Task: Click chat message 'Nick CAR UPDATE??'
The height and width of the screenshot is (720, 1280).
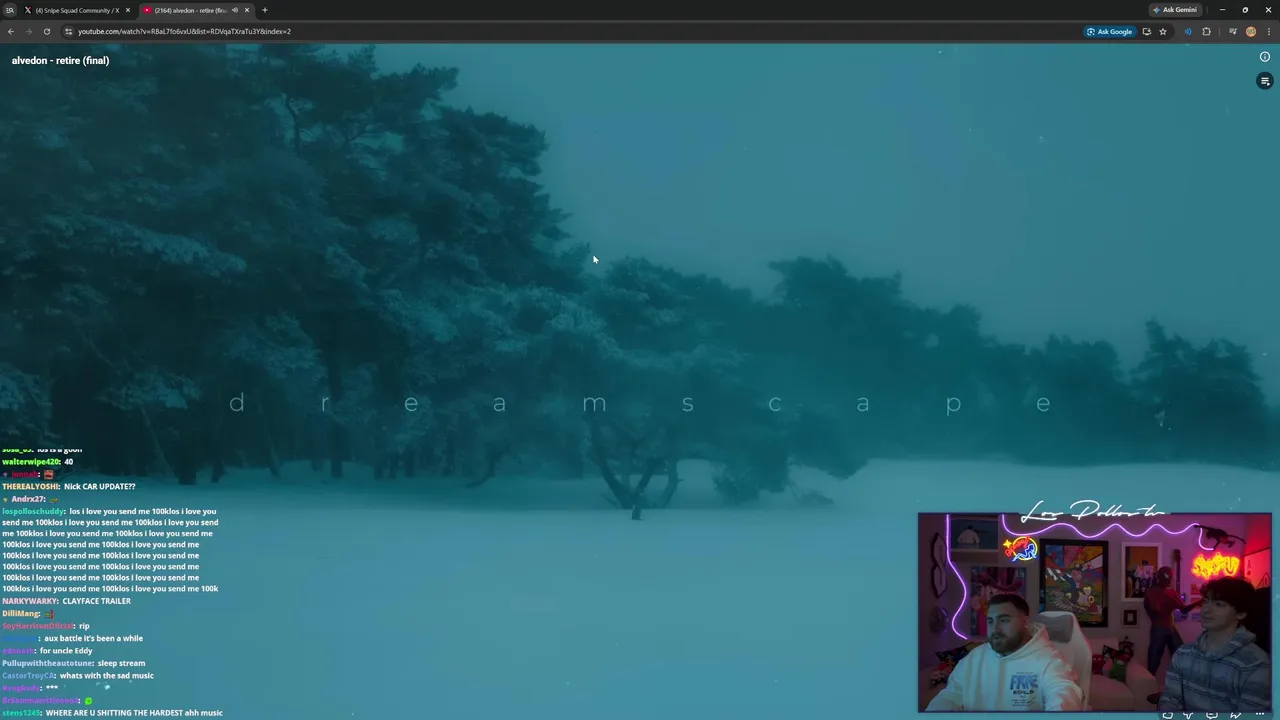Action: pos(99,486)
